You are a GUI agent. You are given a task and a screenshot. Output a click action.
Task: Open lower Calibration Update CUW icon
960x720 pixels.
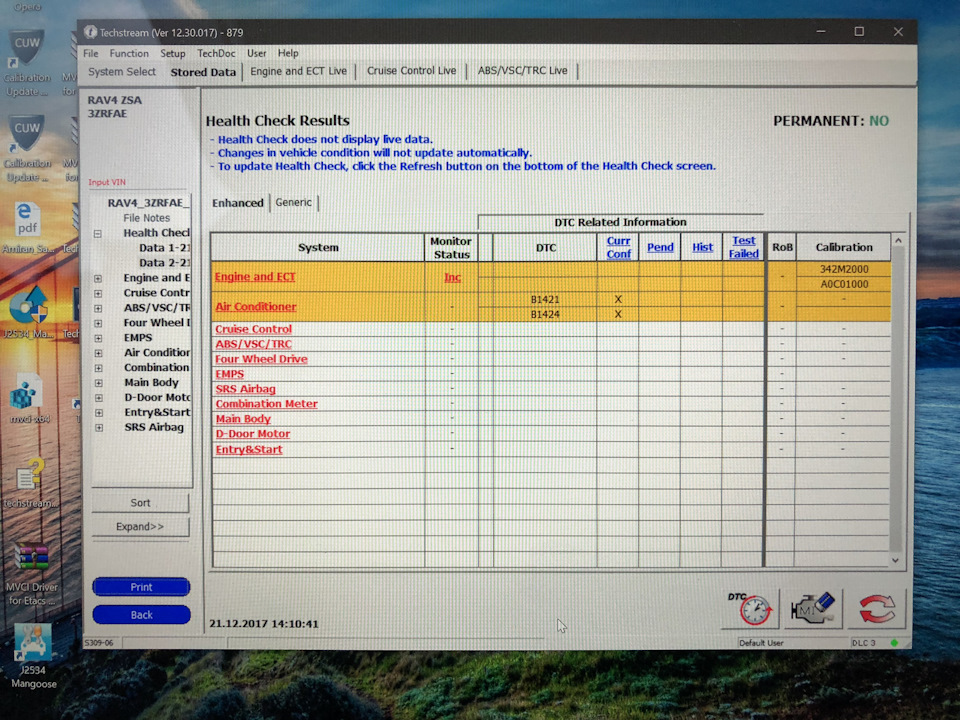tap(26, 149)
